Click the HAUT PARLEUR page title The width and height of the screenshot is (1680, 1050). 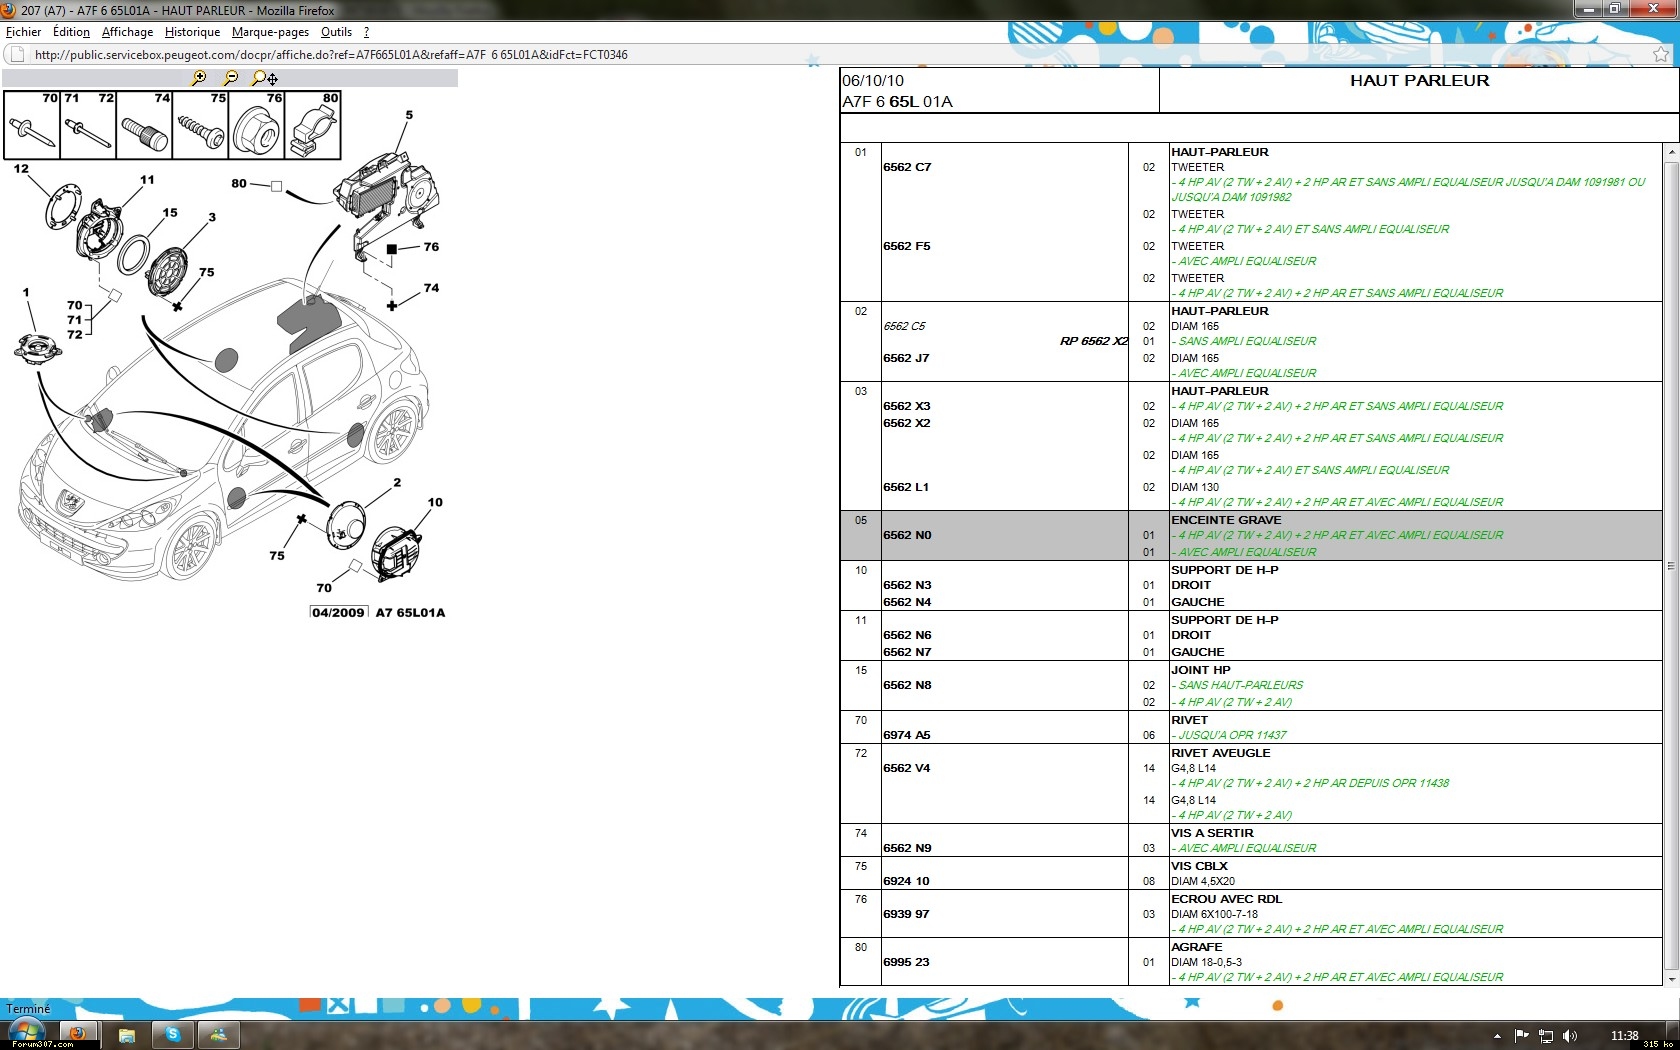tap(1419, 81)
